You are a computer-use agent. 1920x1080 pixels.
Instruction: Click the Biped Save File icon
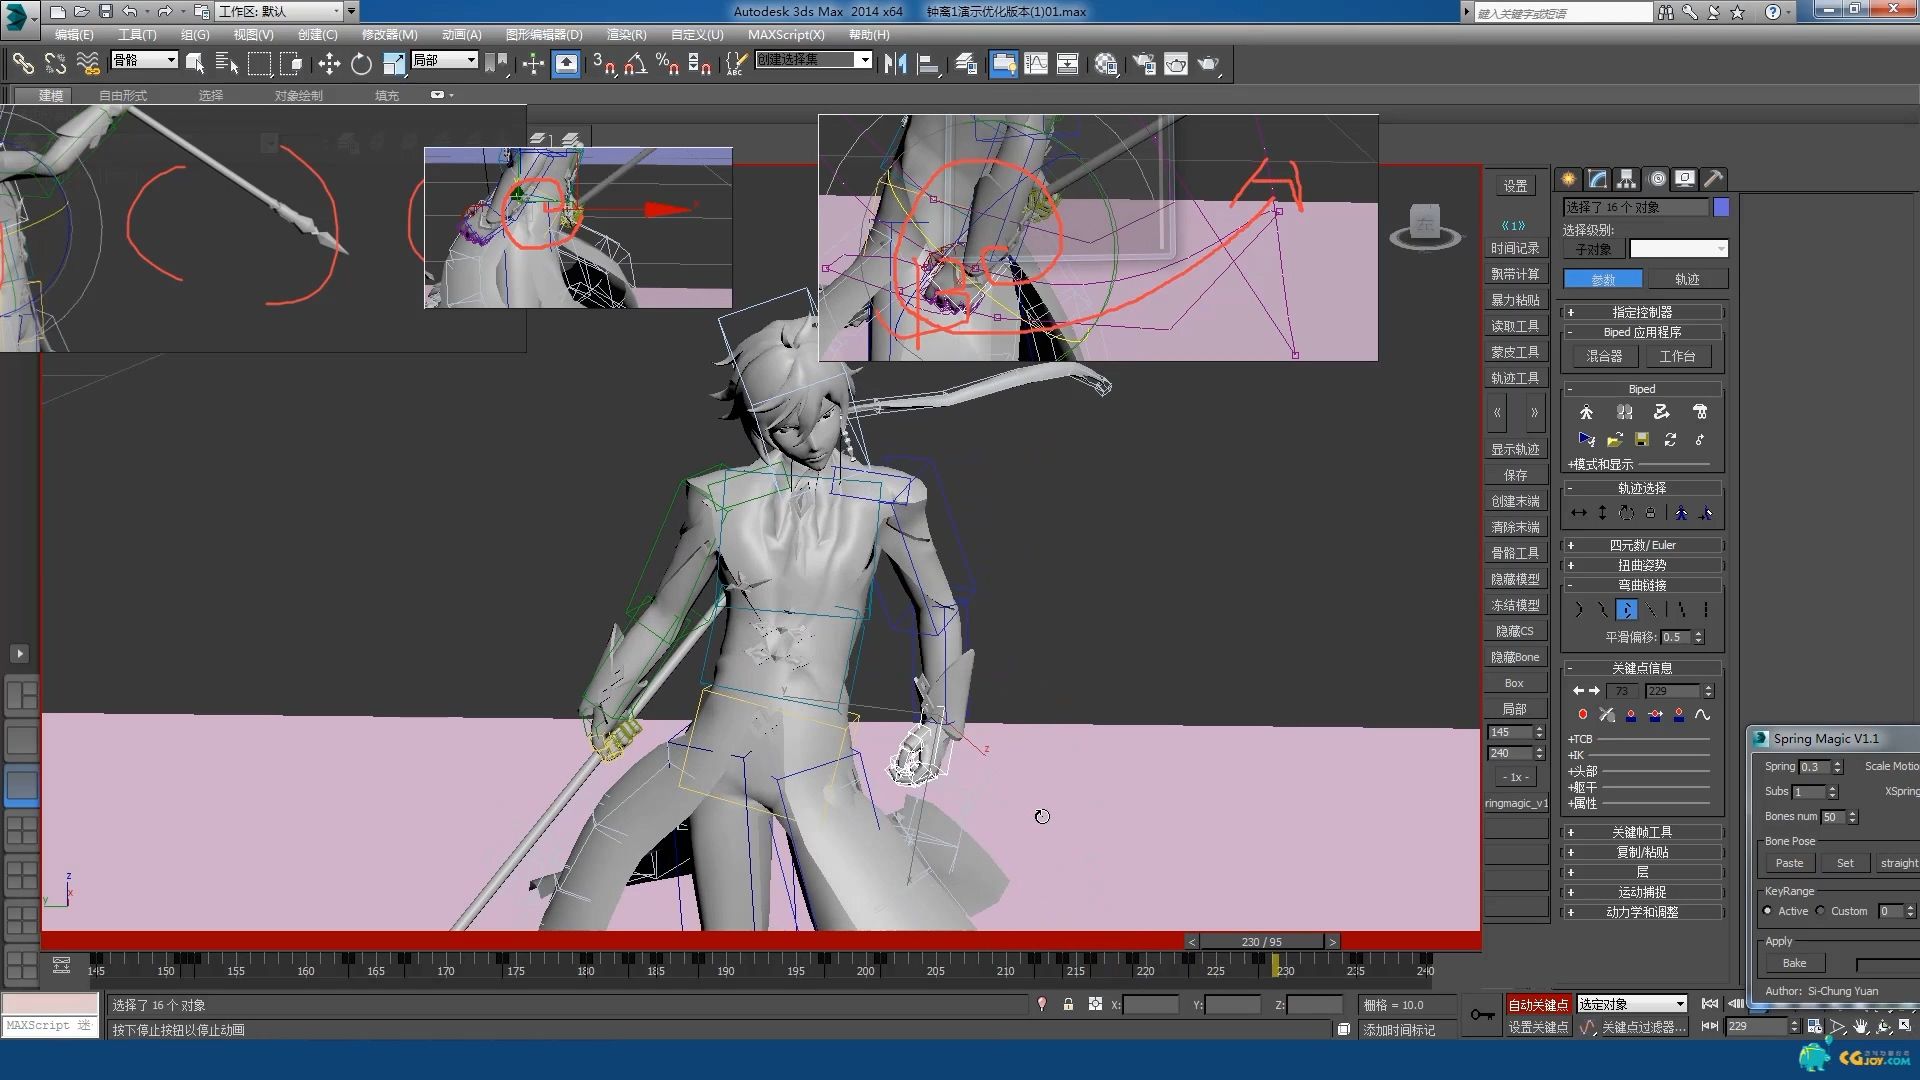click(1642, 439)
